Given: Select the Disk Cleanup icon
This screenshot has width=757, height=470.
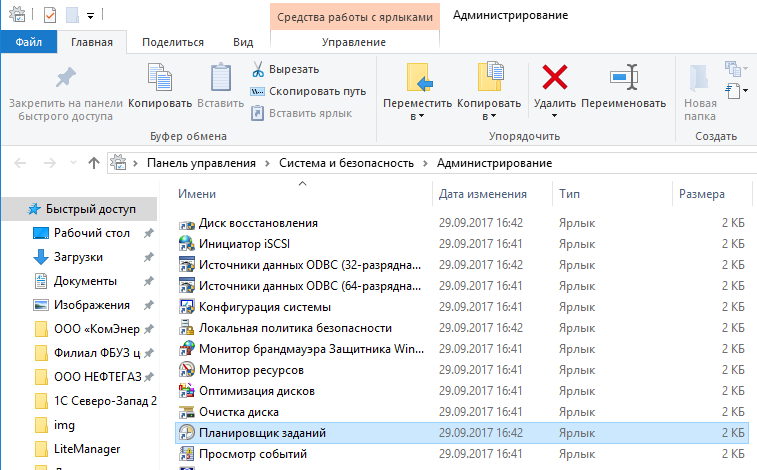Looking at the screenshot, I should click(186, 412).
